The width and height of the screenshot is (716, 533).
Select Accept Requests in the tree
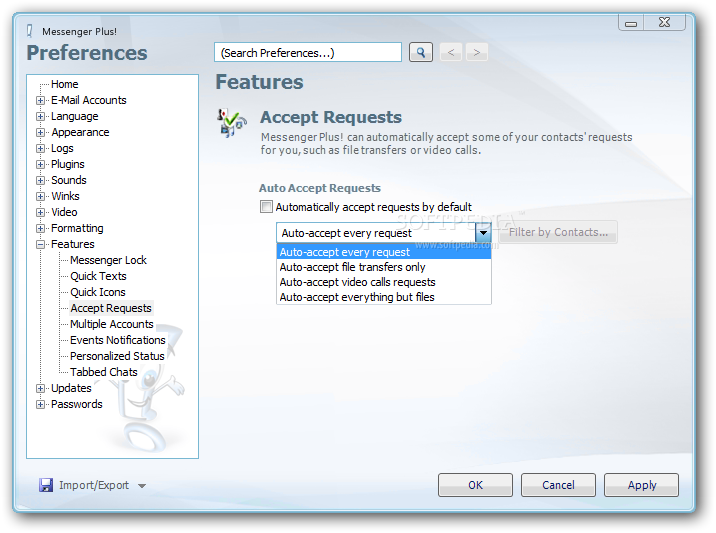111,308
